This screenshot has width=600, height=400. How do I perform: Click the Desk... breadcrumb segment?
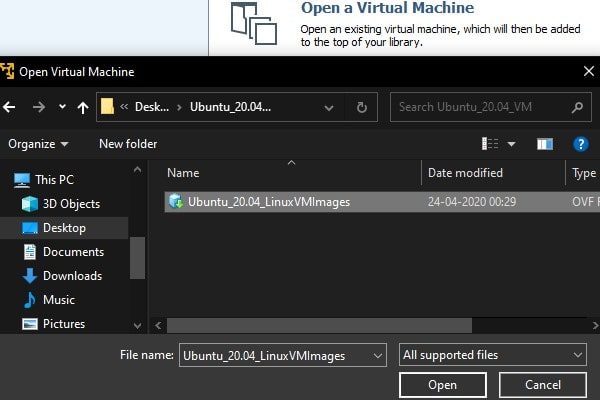[152, 107]
